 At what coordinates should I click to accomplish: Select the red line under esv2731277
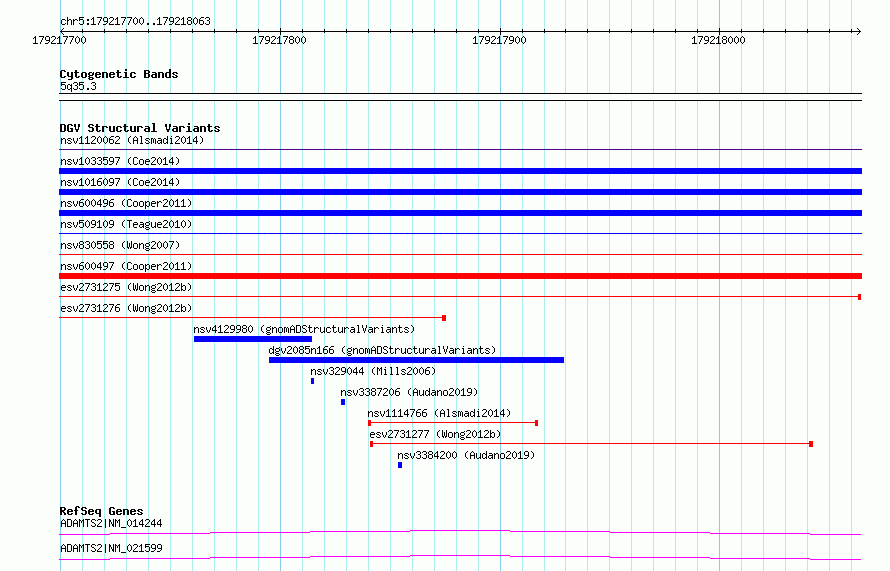point(591,444)
